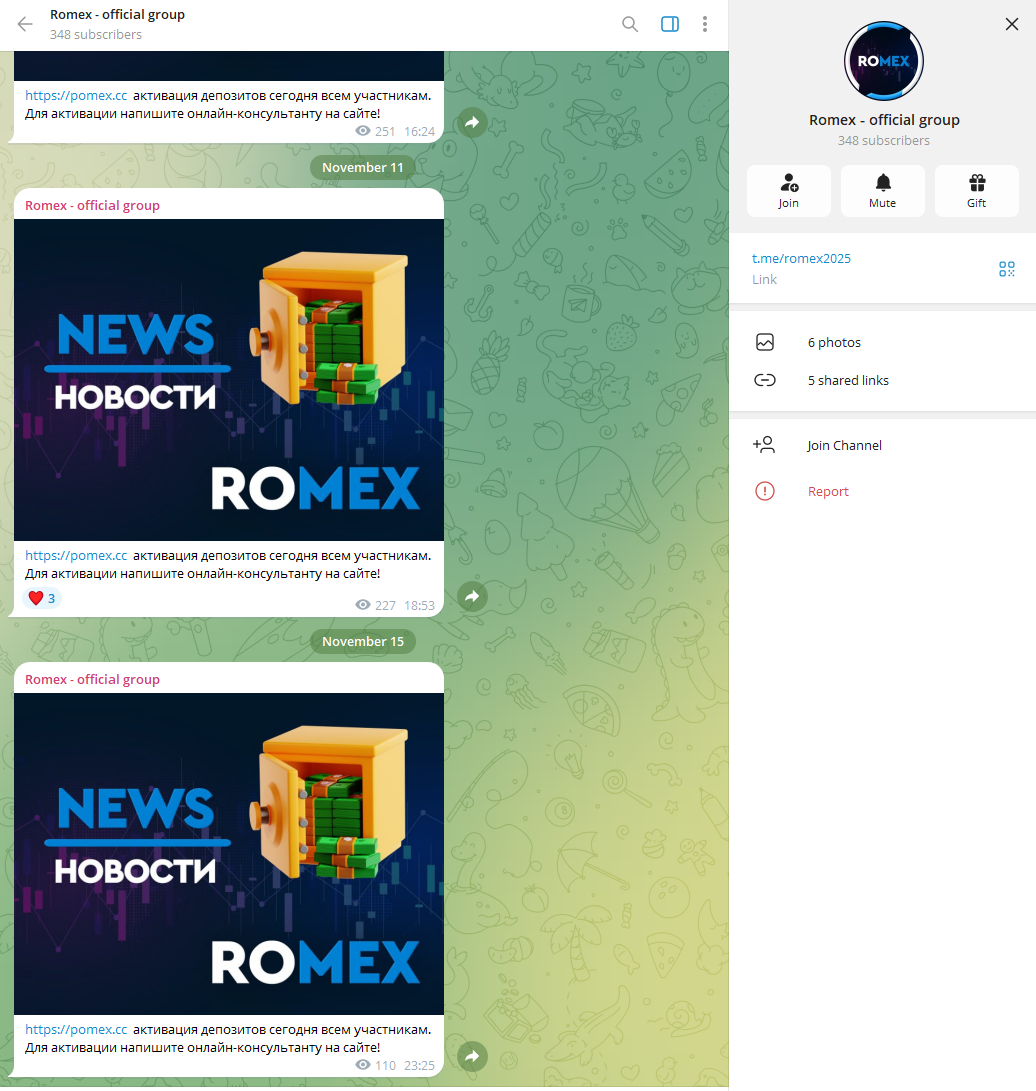Click the pomex.cc link in the latest message
Screen dimensions: 1036x1091
[x=76, y=1028]
